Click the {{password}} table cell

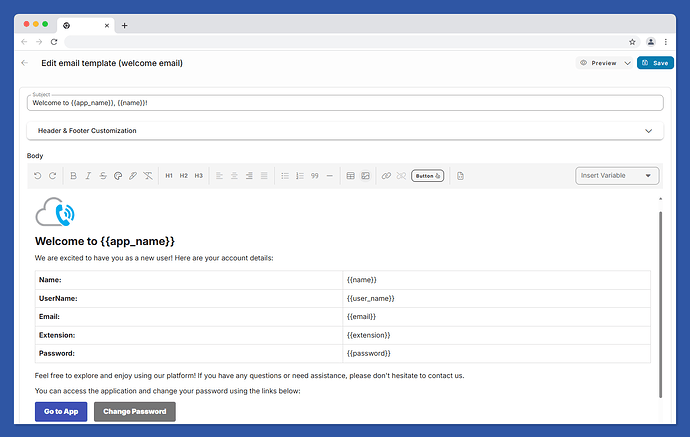click(497, 353)
